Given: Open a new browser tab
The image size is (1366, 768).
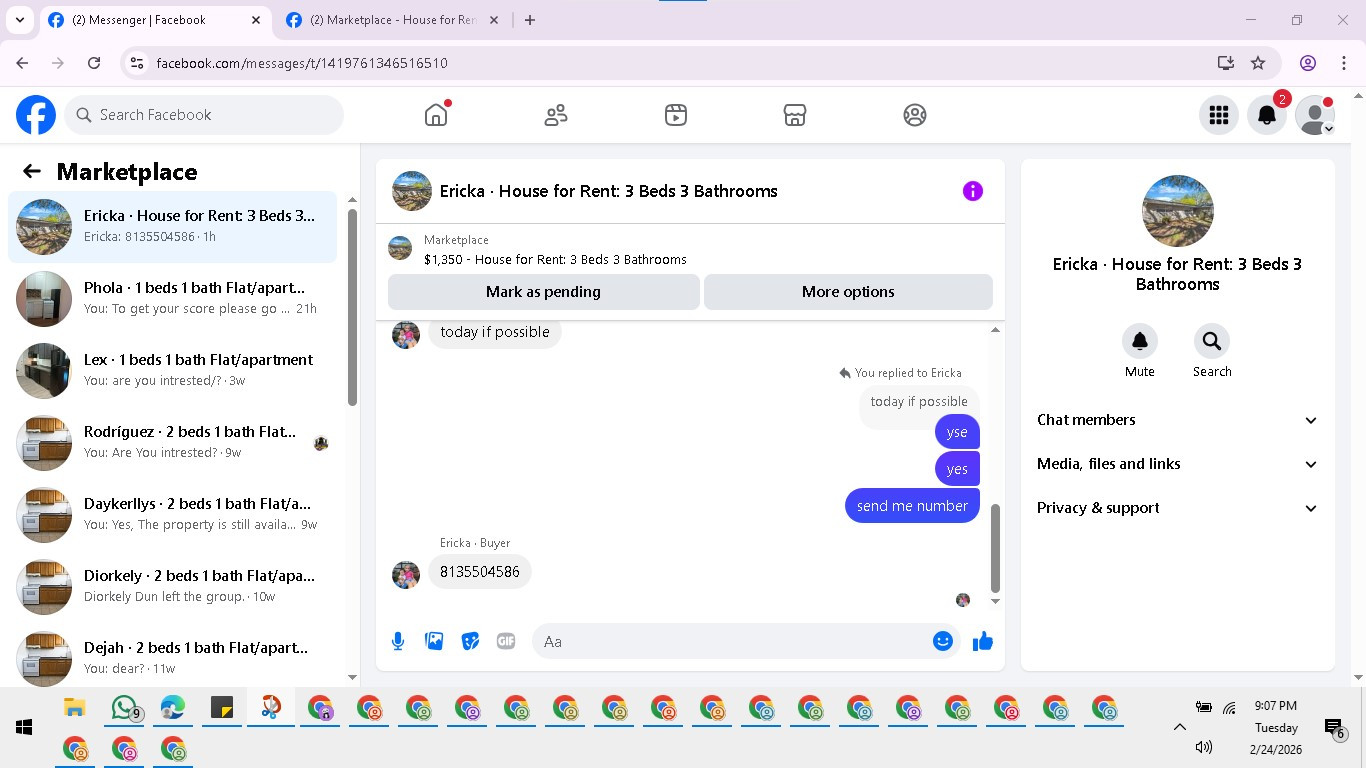Looking at the screenshot, I should 530,20.
